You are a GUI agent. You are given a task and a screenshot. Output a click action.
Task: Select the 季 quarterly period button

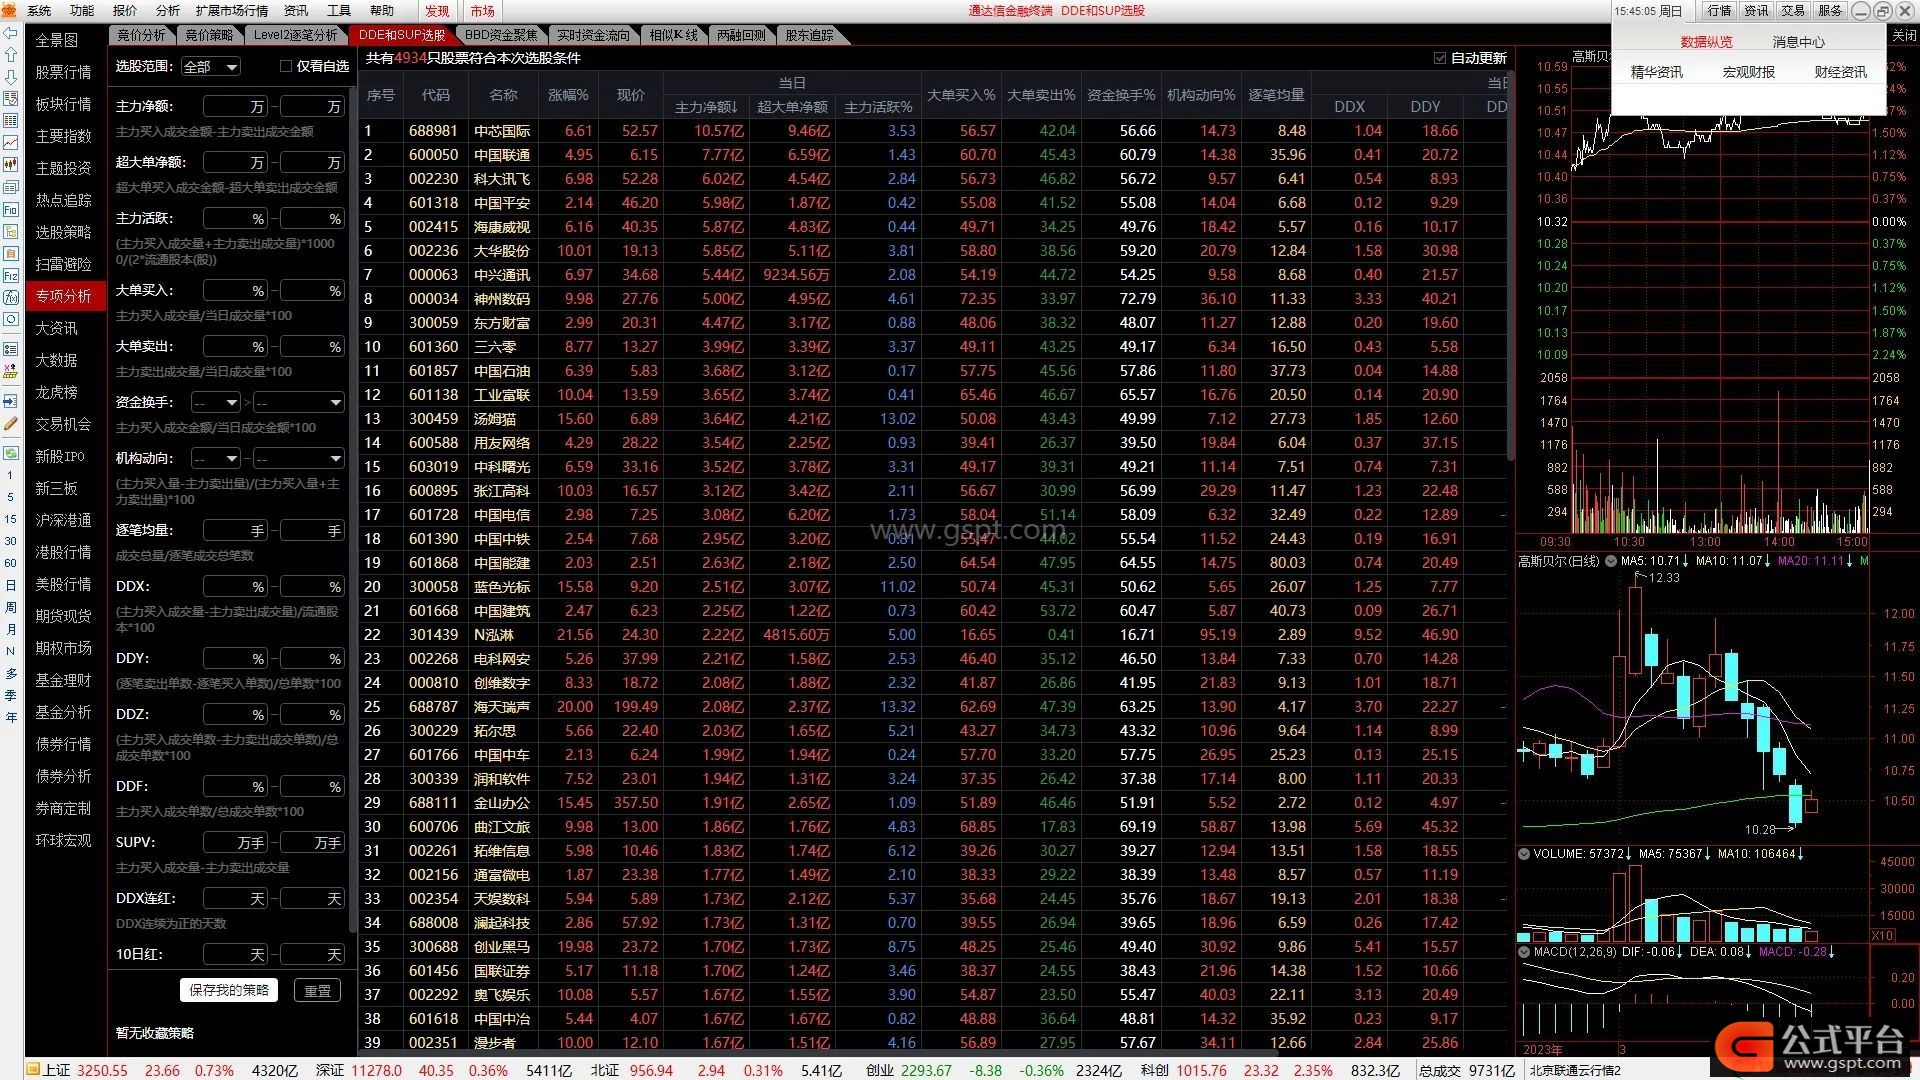[x=11, y=695]
